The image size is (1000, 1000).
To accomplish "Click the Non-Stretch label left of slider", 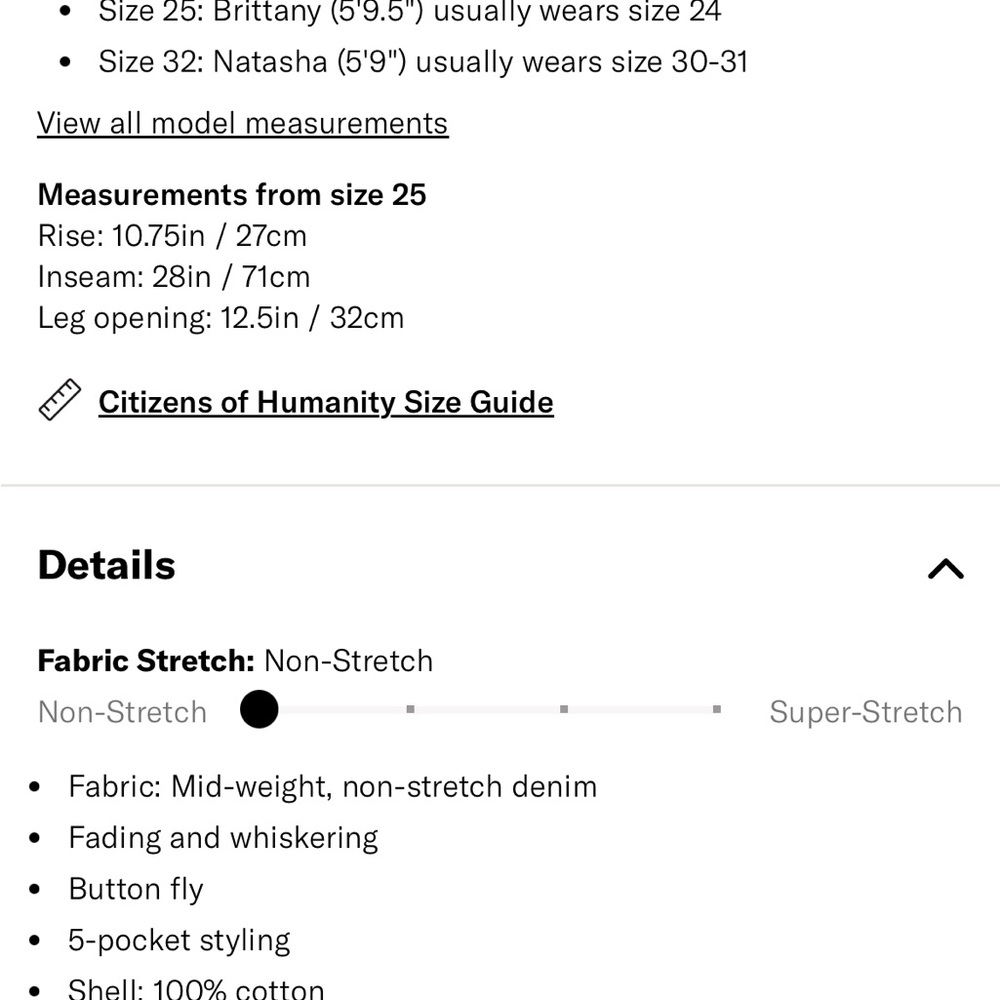I will [122, 712].
